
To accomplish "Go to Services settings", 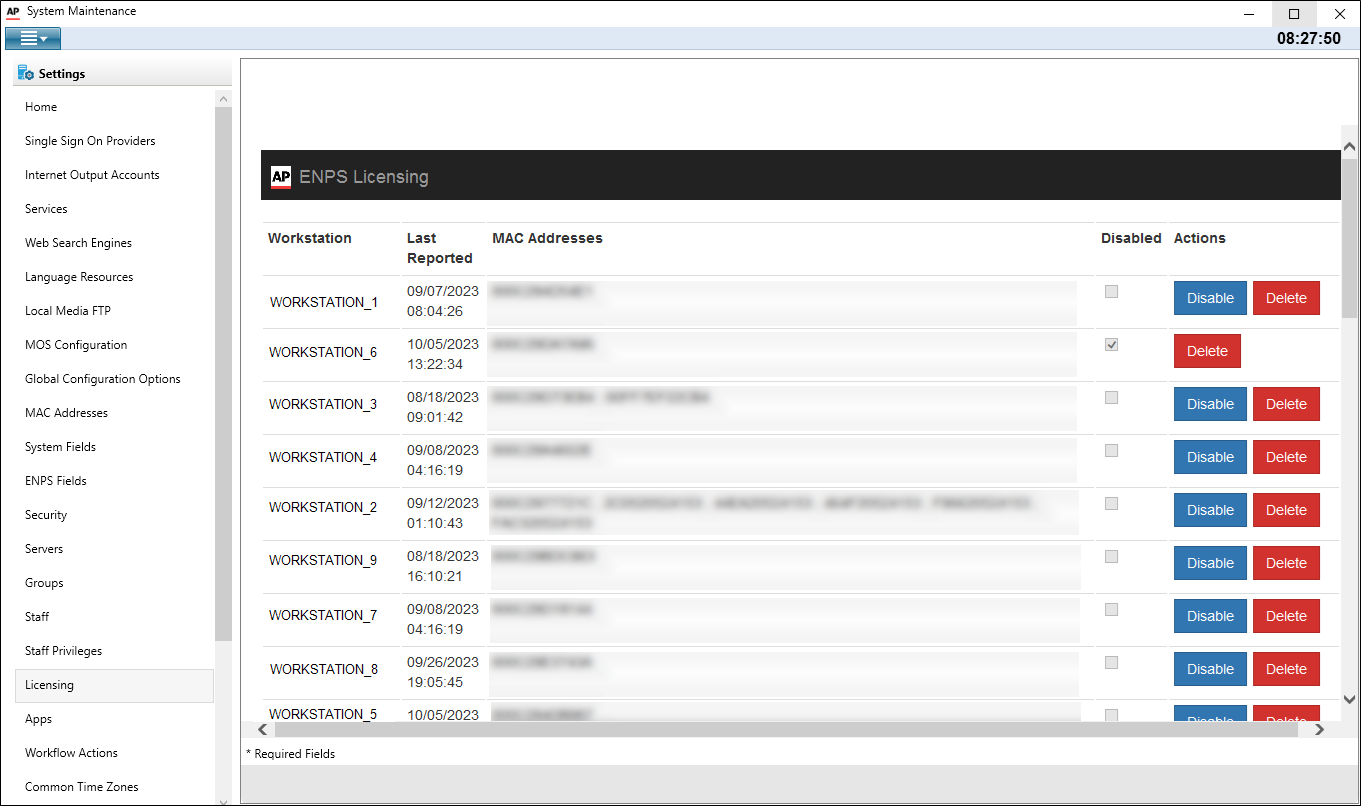I will 46,209.
